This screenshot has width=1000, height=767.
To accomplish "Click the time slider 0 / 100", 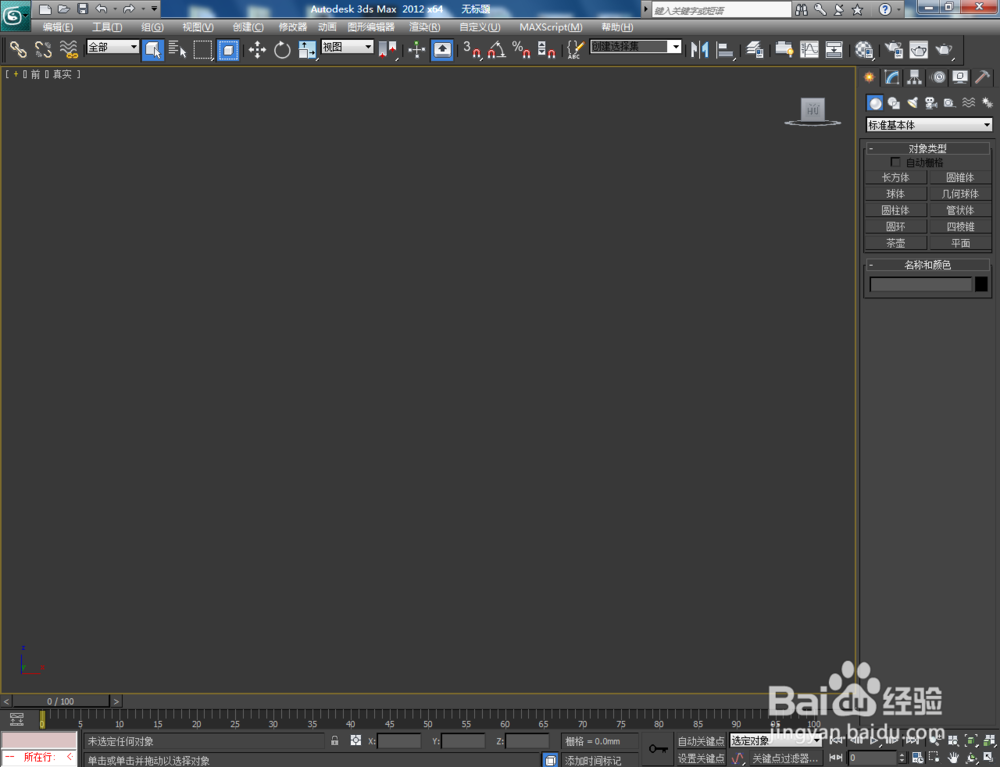I will (61, 701).
